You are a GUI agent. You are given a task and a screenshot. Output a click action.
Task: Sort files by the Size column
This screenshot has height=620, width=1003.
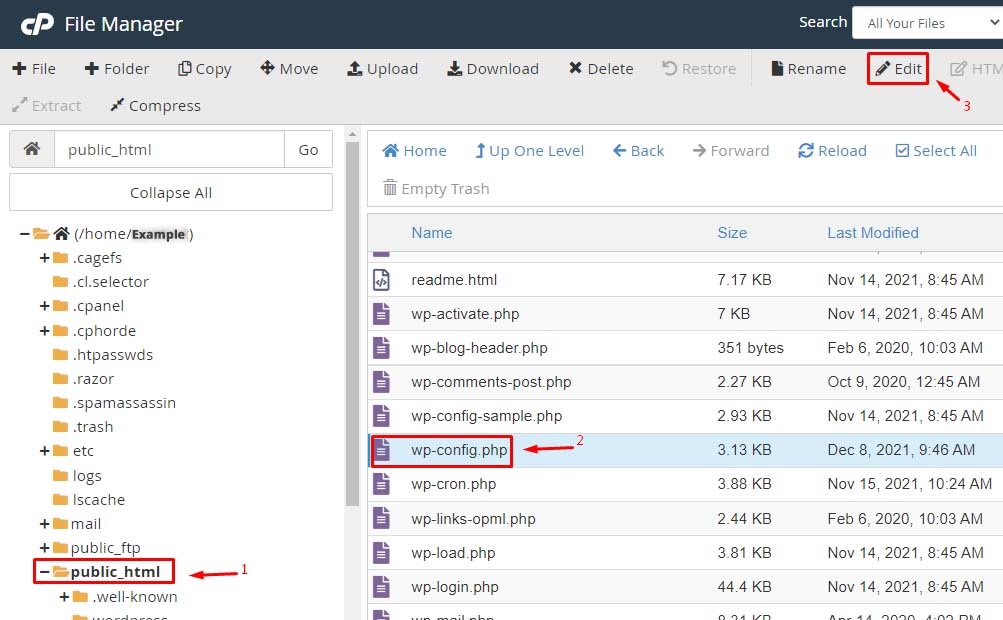click(732, 232)
